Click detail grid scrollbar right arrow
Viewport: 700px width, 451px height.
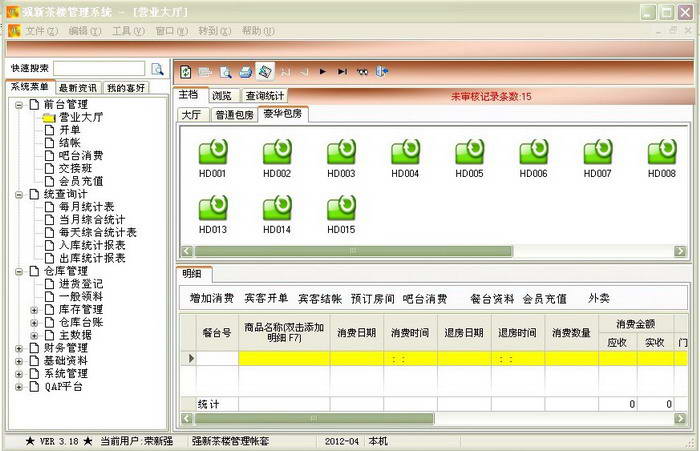[x=680, y=418]
